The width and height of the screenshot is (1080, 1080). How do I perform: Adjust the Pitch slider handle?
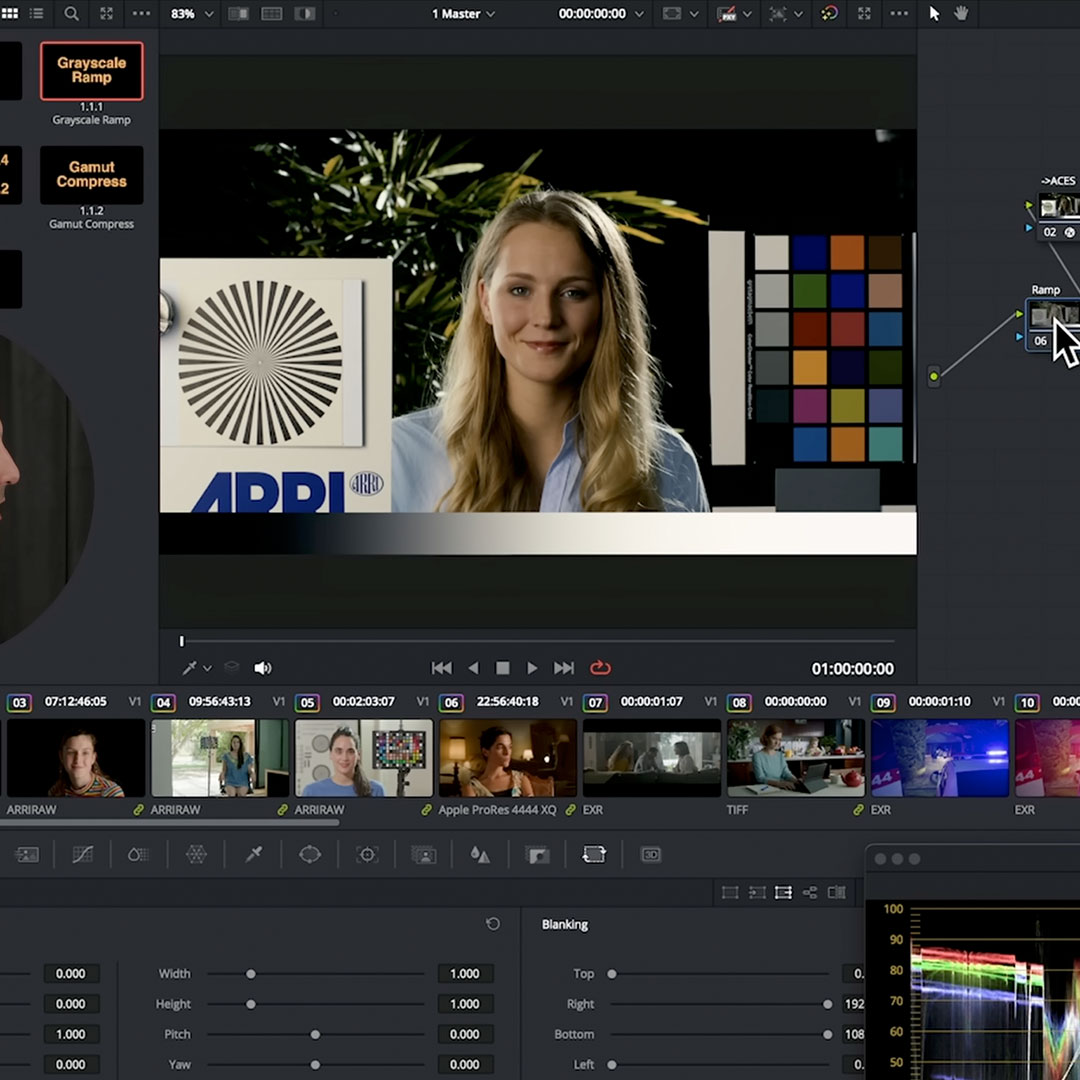tap(315, 1034)
